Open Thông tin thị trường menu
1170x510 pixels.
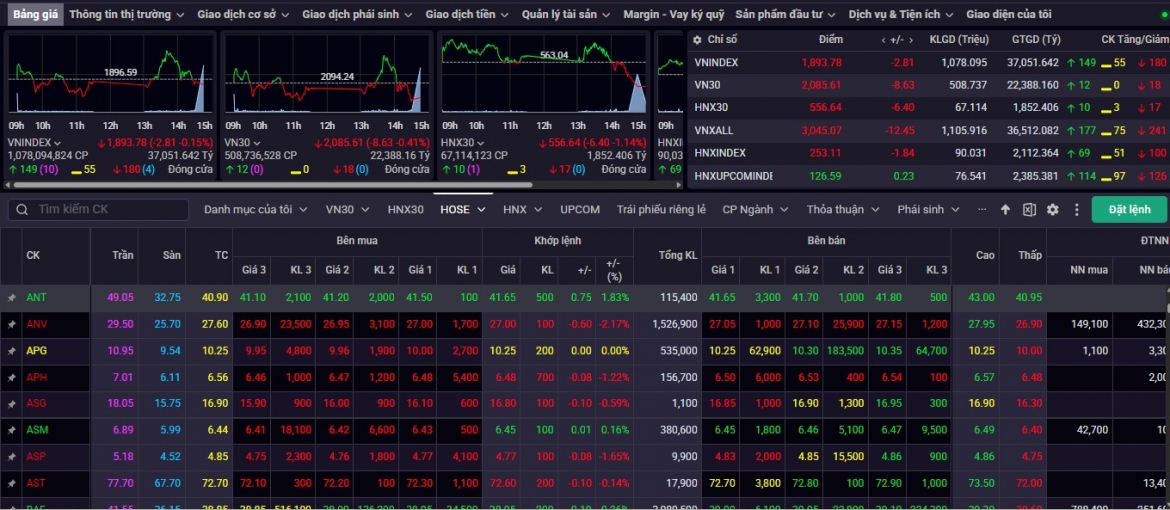click(127, 14)
